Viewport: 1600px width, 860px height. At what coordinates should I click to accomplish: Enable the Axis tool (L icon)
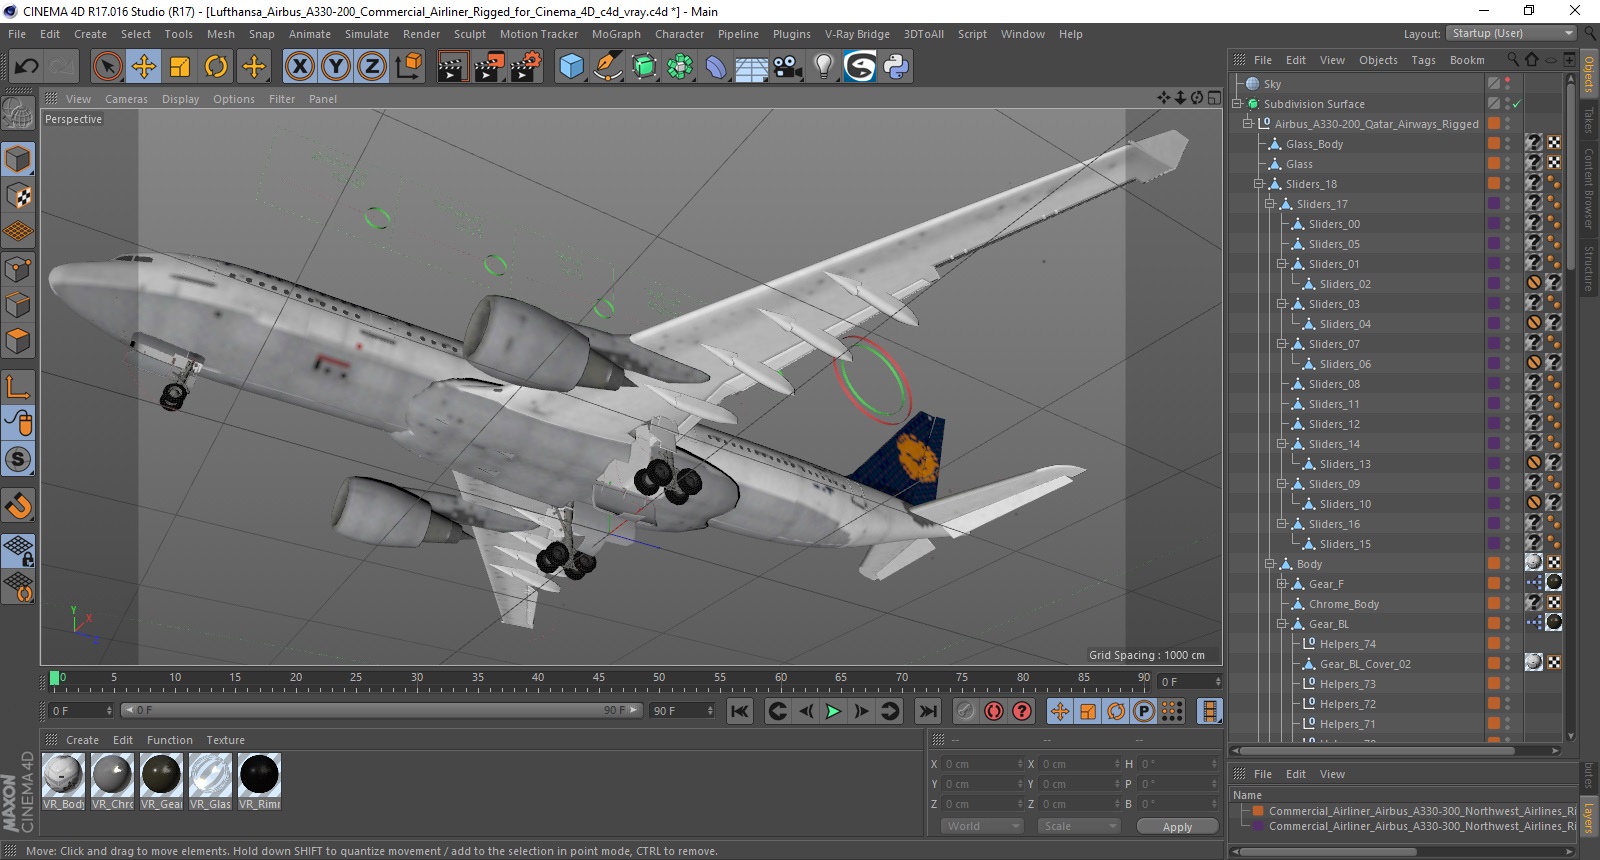[x=18, y=386]
